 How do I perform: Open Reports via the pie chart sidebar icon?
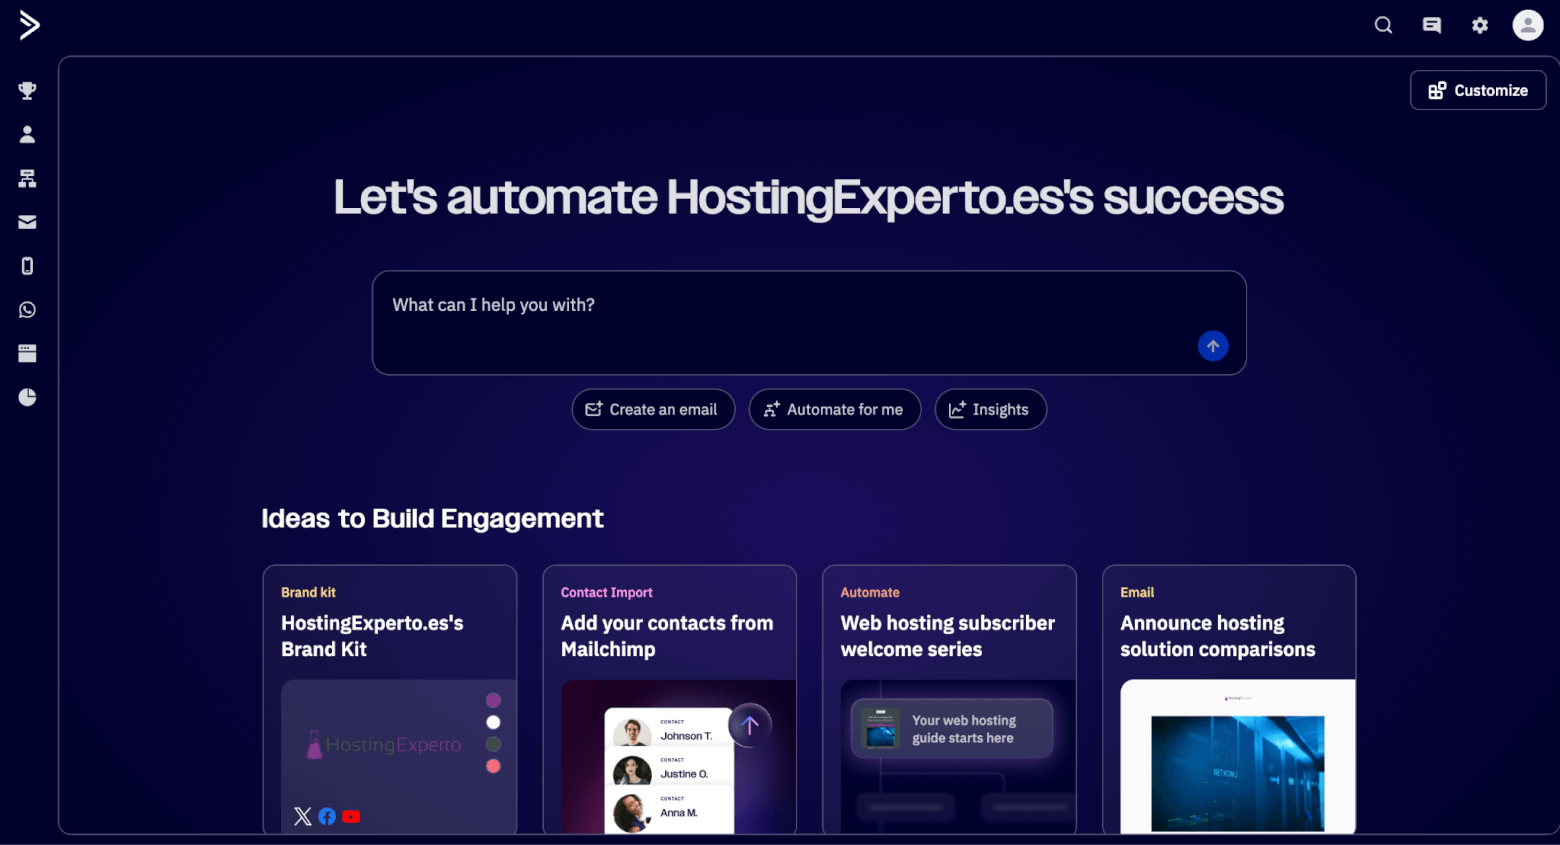click(26, 396)
